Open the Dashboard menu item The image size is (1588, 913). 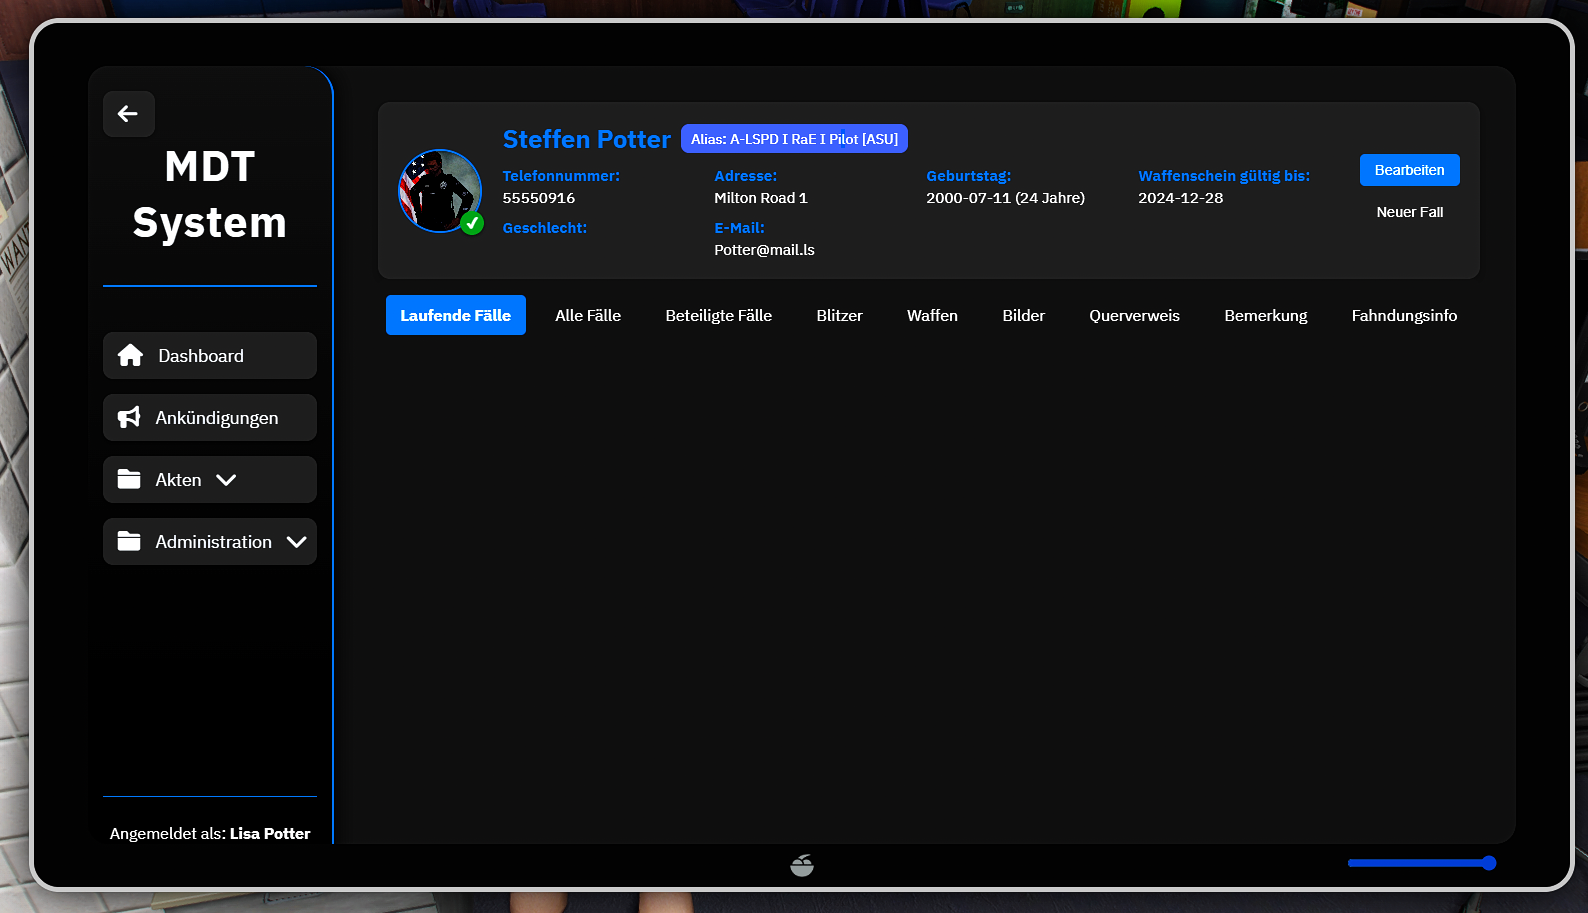[210, 355]
